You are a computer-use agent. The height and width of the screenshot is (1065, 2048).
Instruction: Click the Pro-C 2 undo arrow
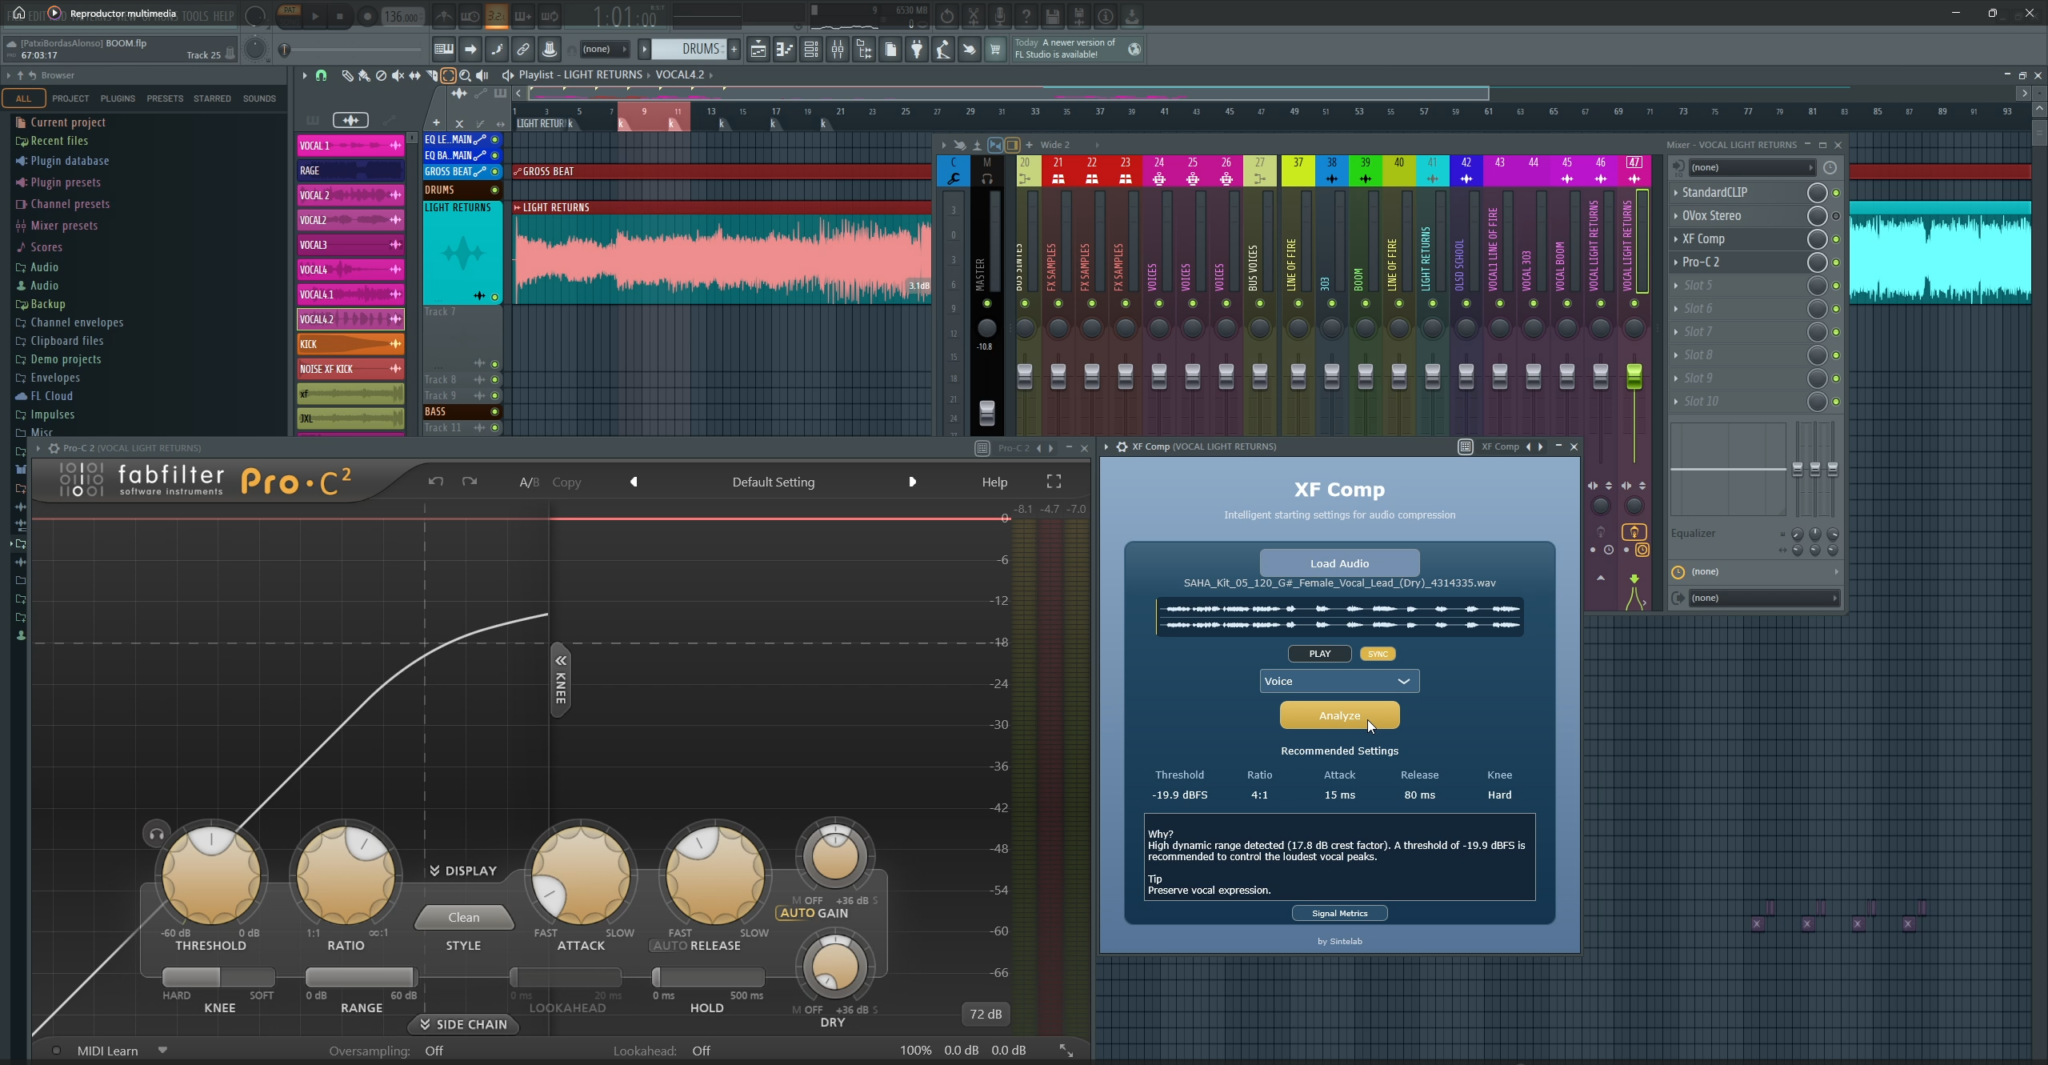[x=436, y=482]
